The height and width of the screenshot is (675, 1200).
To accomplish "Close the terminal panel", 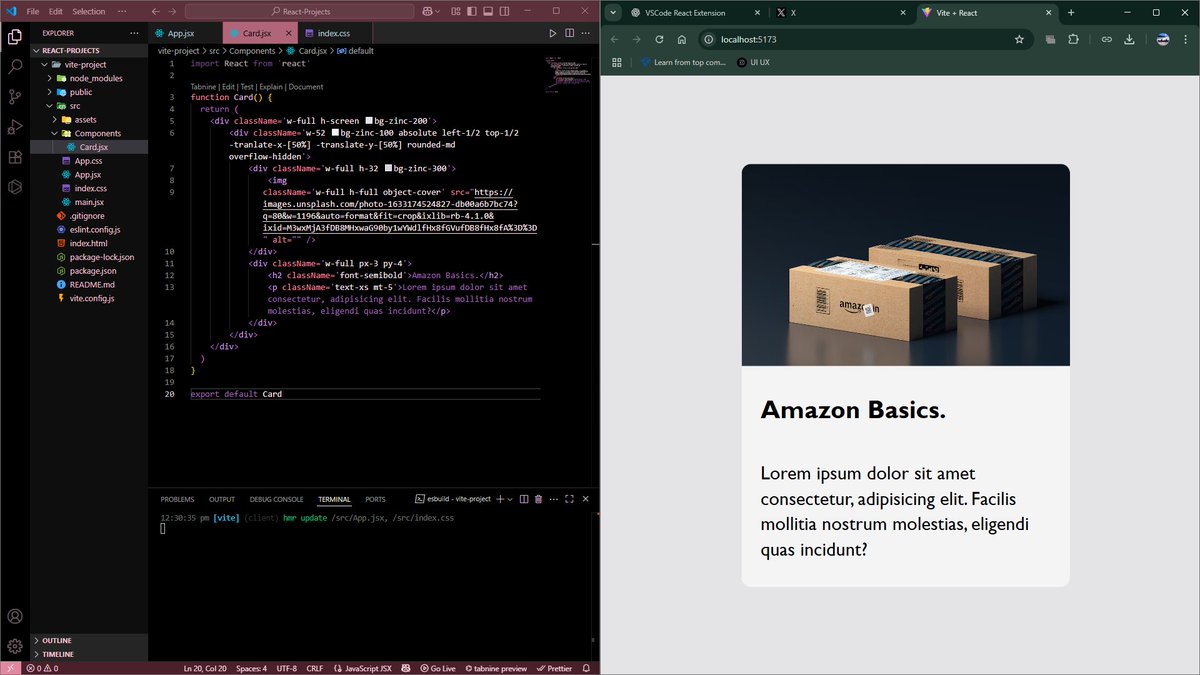I will coord(586,499).
